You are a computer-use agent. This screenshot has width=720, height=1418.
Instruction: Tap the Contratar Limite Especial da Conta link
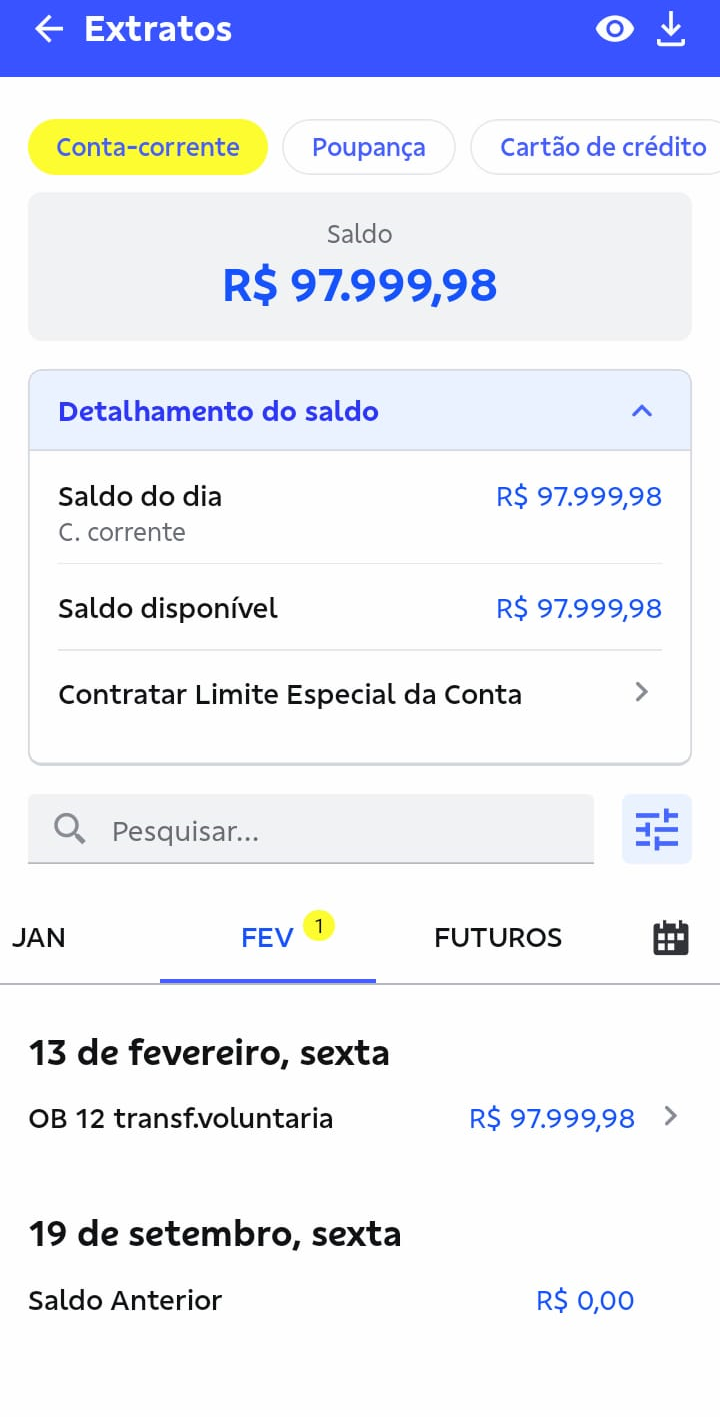(290, 695)
